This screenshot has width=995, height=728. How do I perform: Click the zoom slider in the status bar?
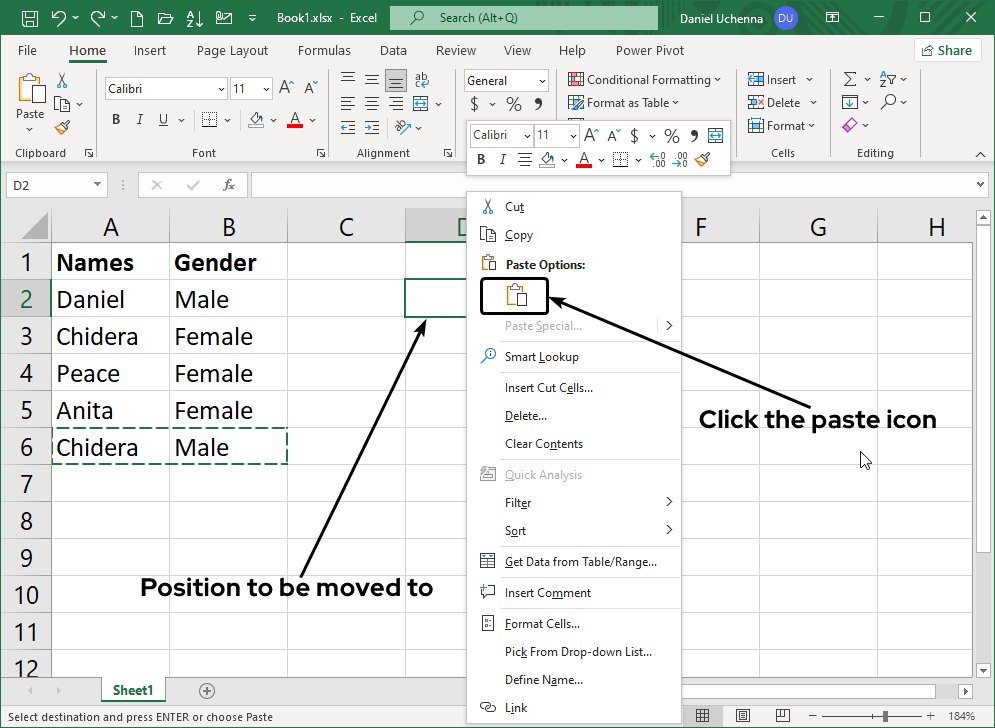pos(885,716)
